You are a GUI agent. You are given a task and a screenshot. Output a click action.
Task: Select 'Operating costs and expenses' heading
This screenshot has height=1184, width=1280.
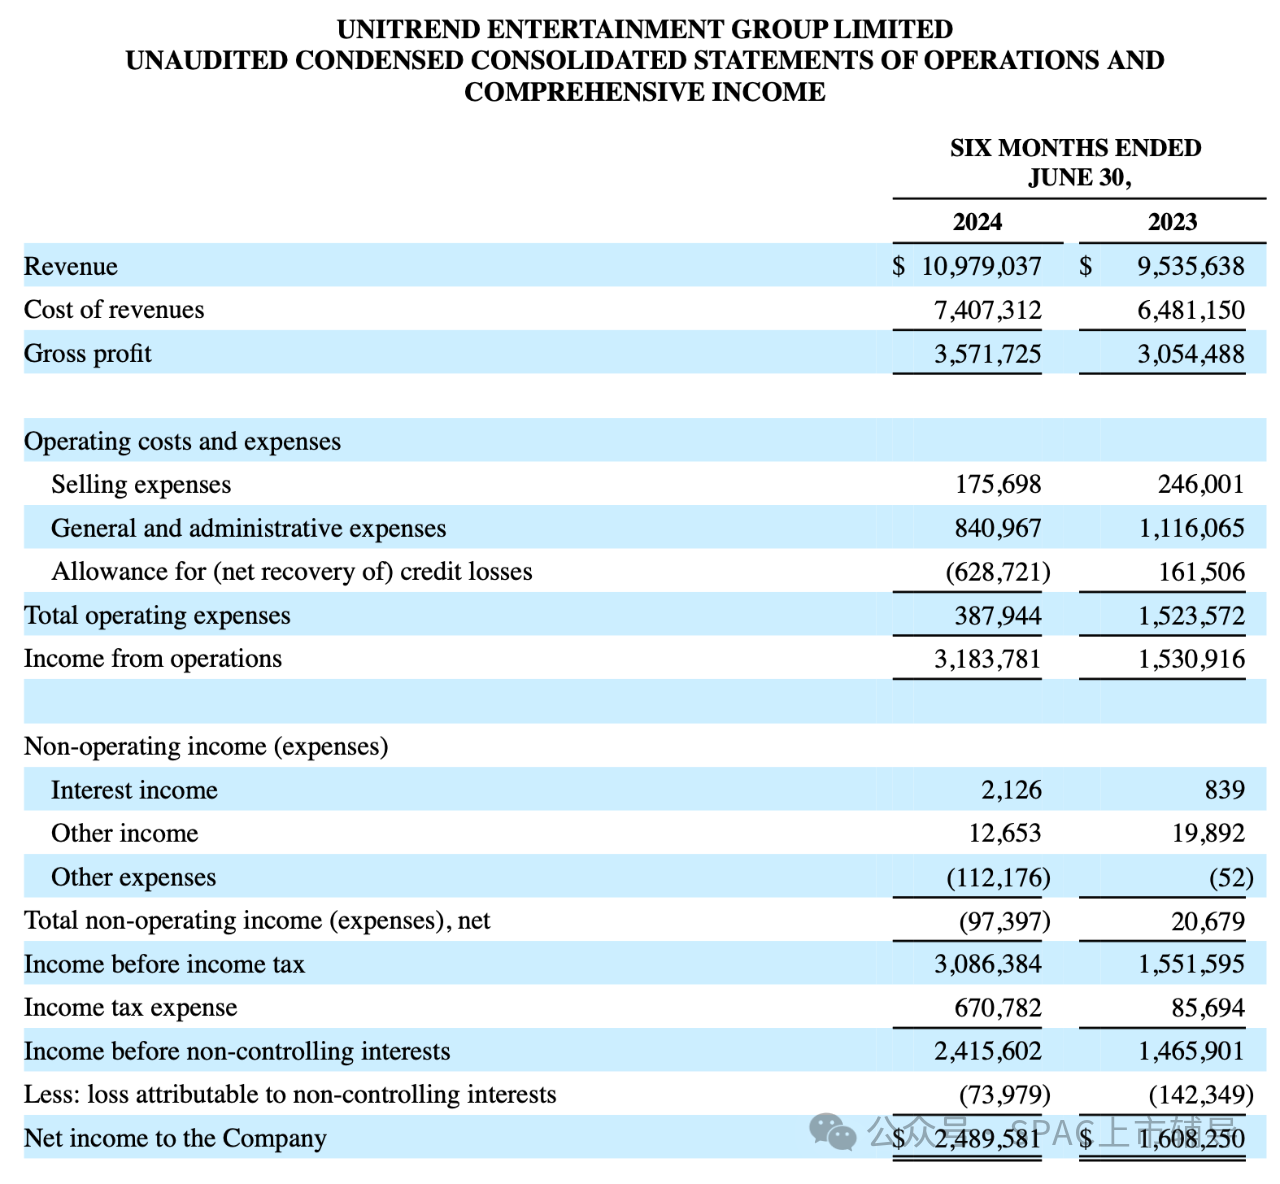point(182,441)
